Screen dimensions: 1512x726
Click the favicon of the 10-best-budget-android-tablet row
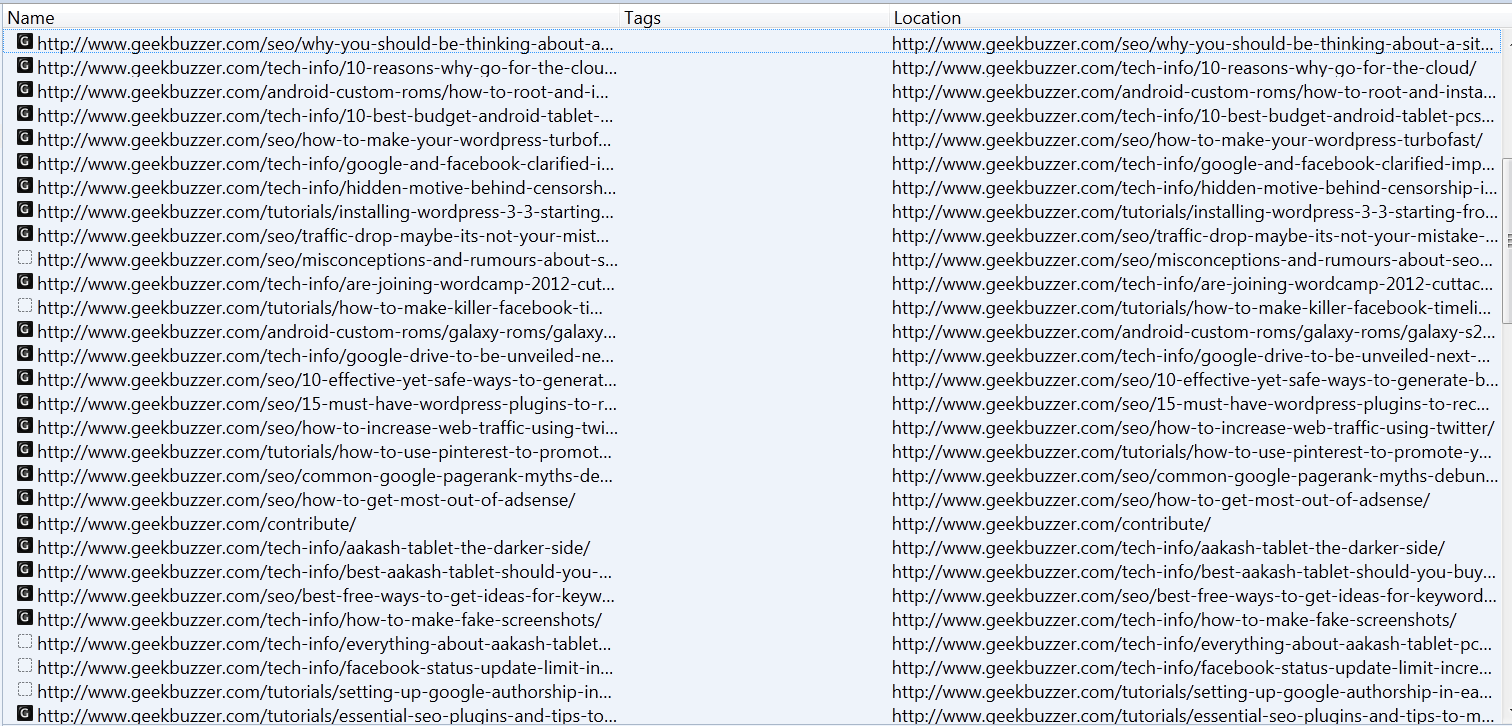point(25,114)
